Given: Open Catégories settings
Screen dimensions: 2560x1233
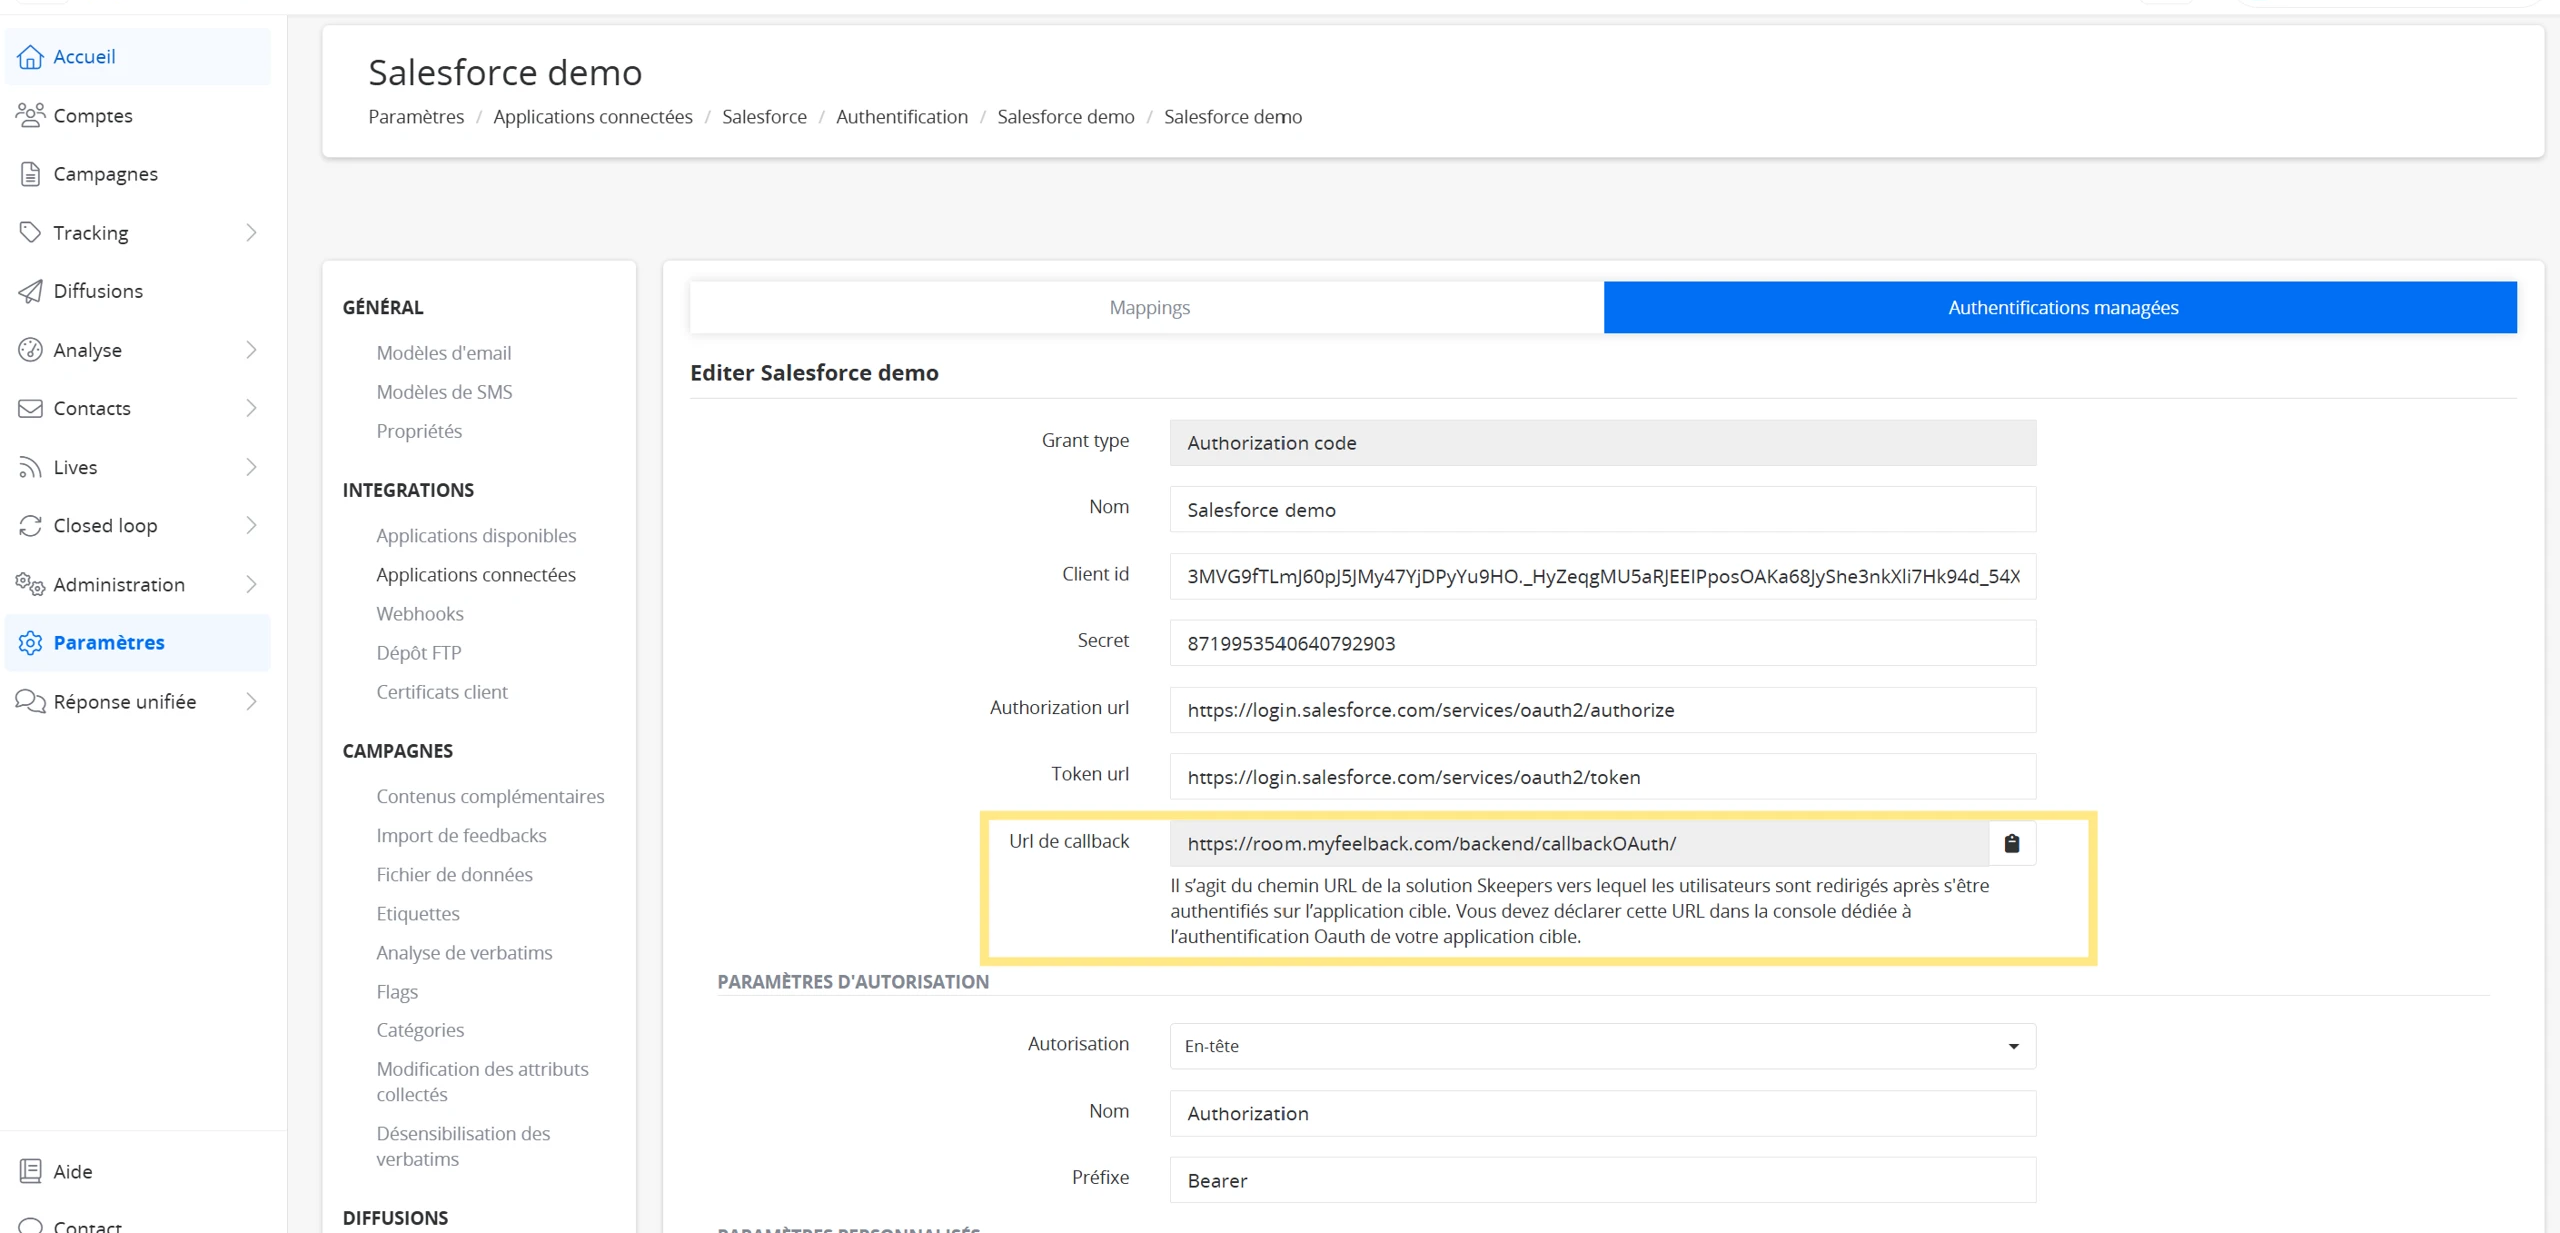Looking at the screenshot, I should click(x=420, y=1030).
